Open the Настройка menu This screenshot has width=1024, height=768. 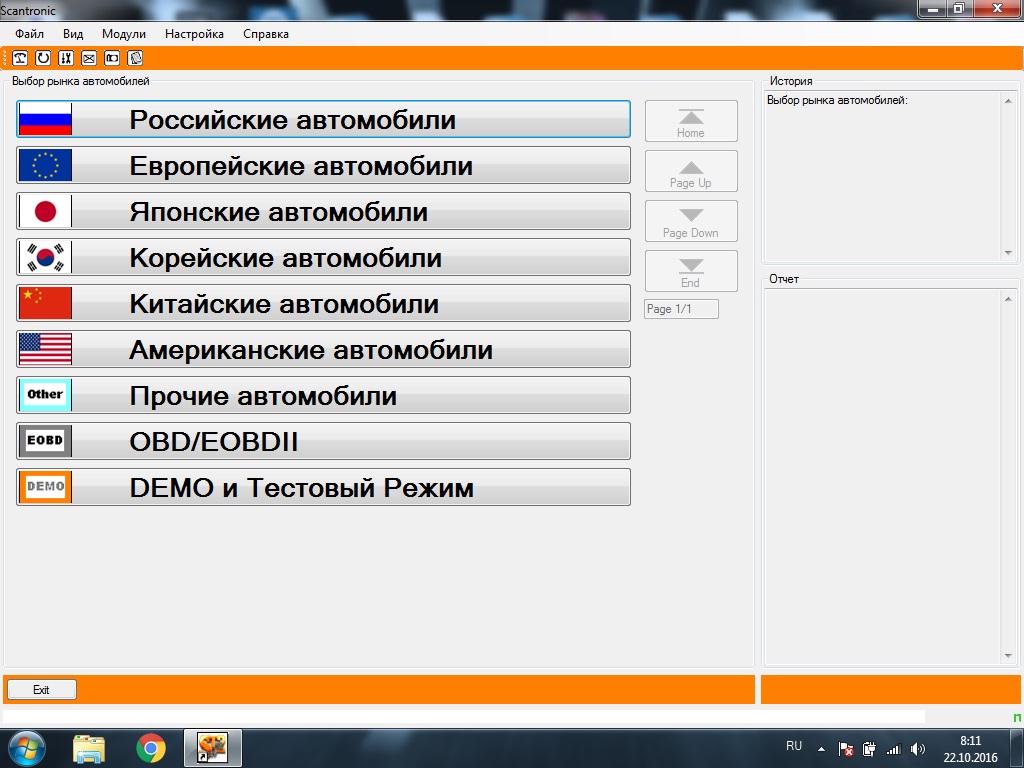[x=194, y=34]
